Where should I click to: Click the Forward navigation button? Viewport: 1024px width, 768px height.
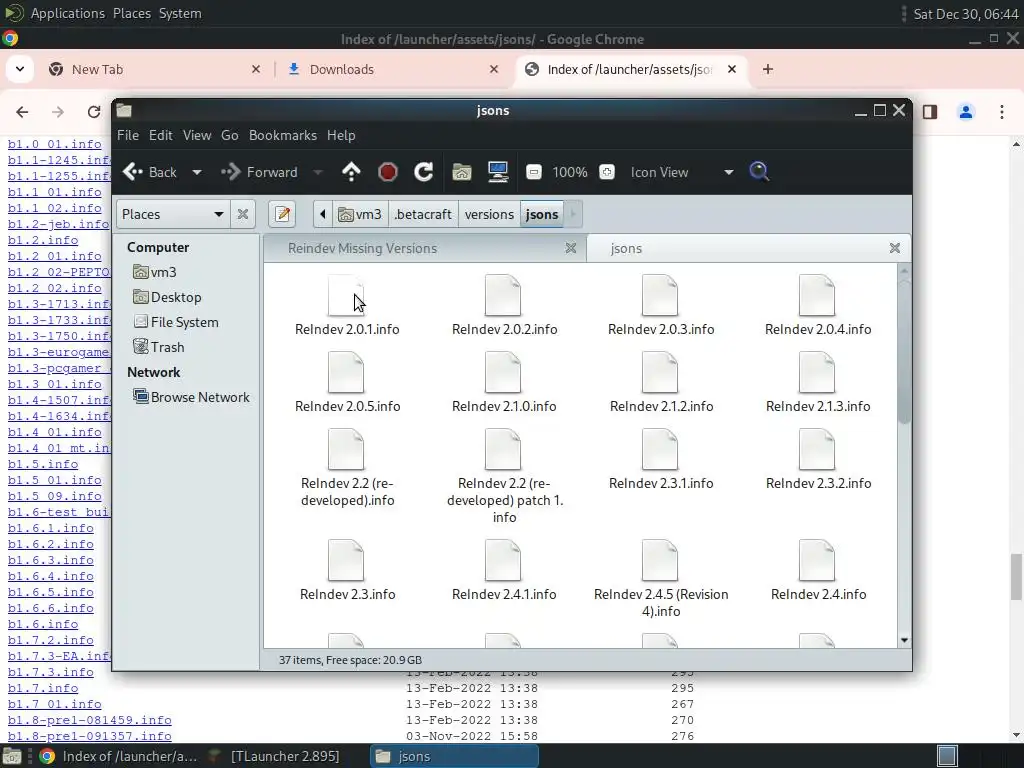[260, 172]
